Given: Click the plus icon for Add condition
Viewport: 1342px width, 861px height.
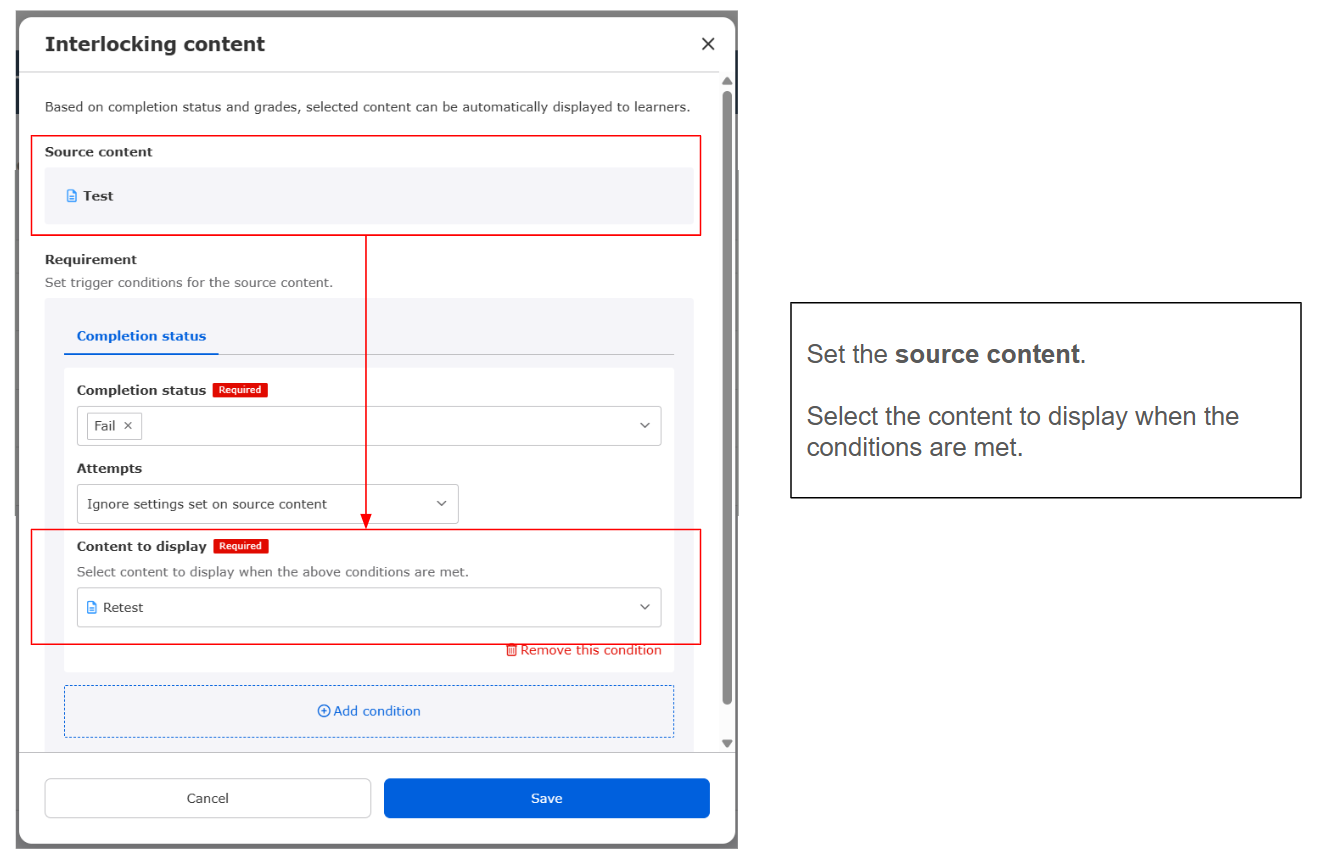Looking at the screenshot, I should [x=324, y=711].
